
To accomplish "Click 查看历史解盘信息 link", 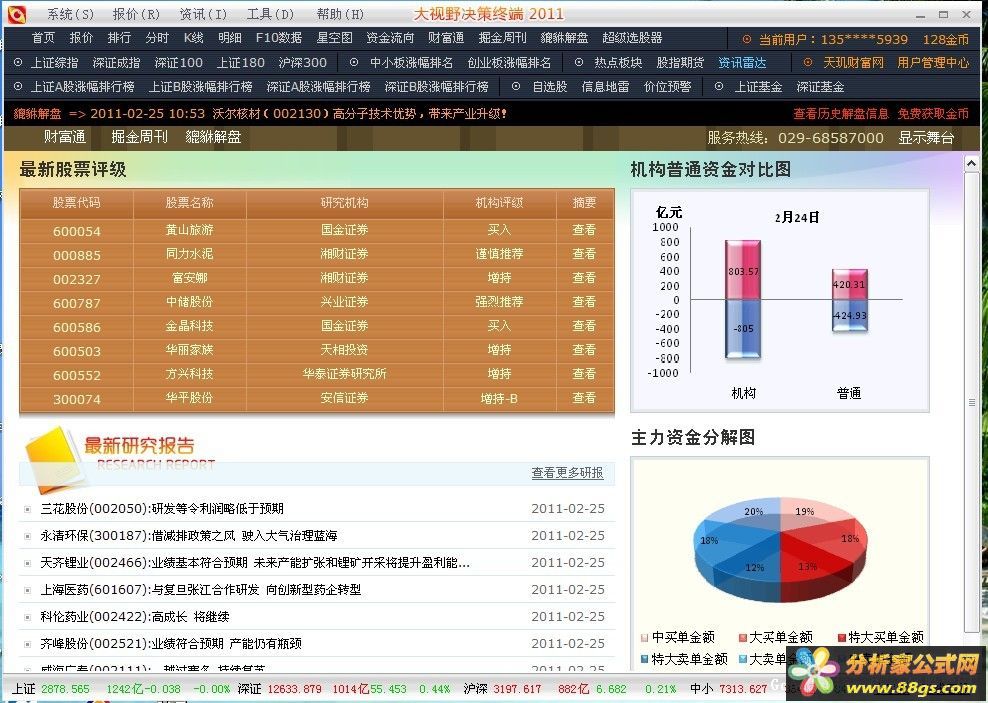I will click(841, 113).
